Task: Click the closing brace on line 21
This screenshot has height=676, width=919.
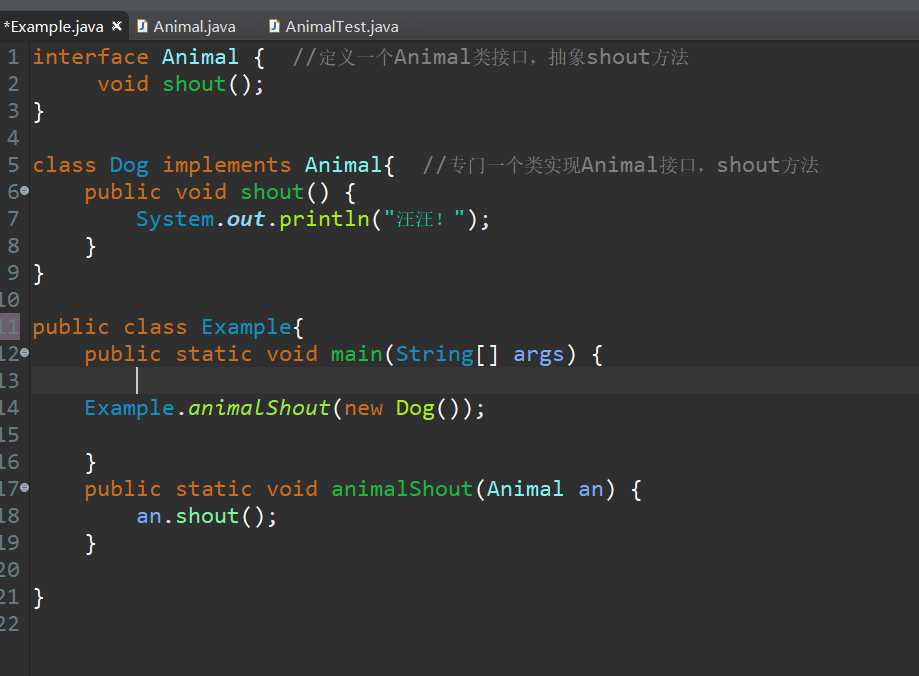Action: coord(38,598)
